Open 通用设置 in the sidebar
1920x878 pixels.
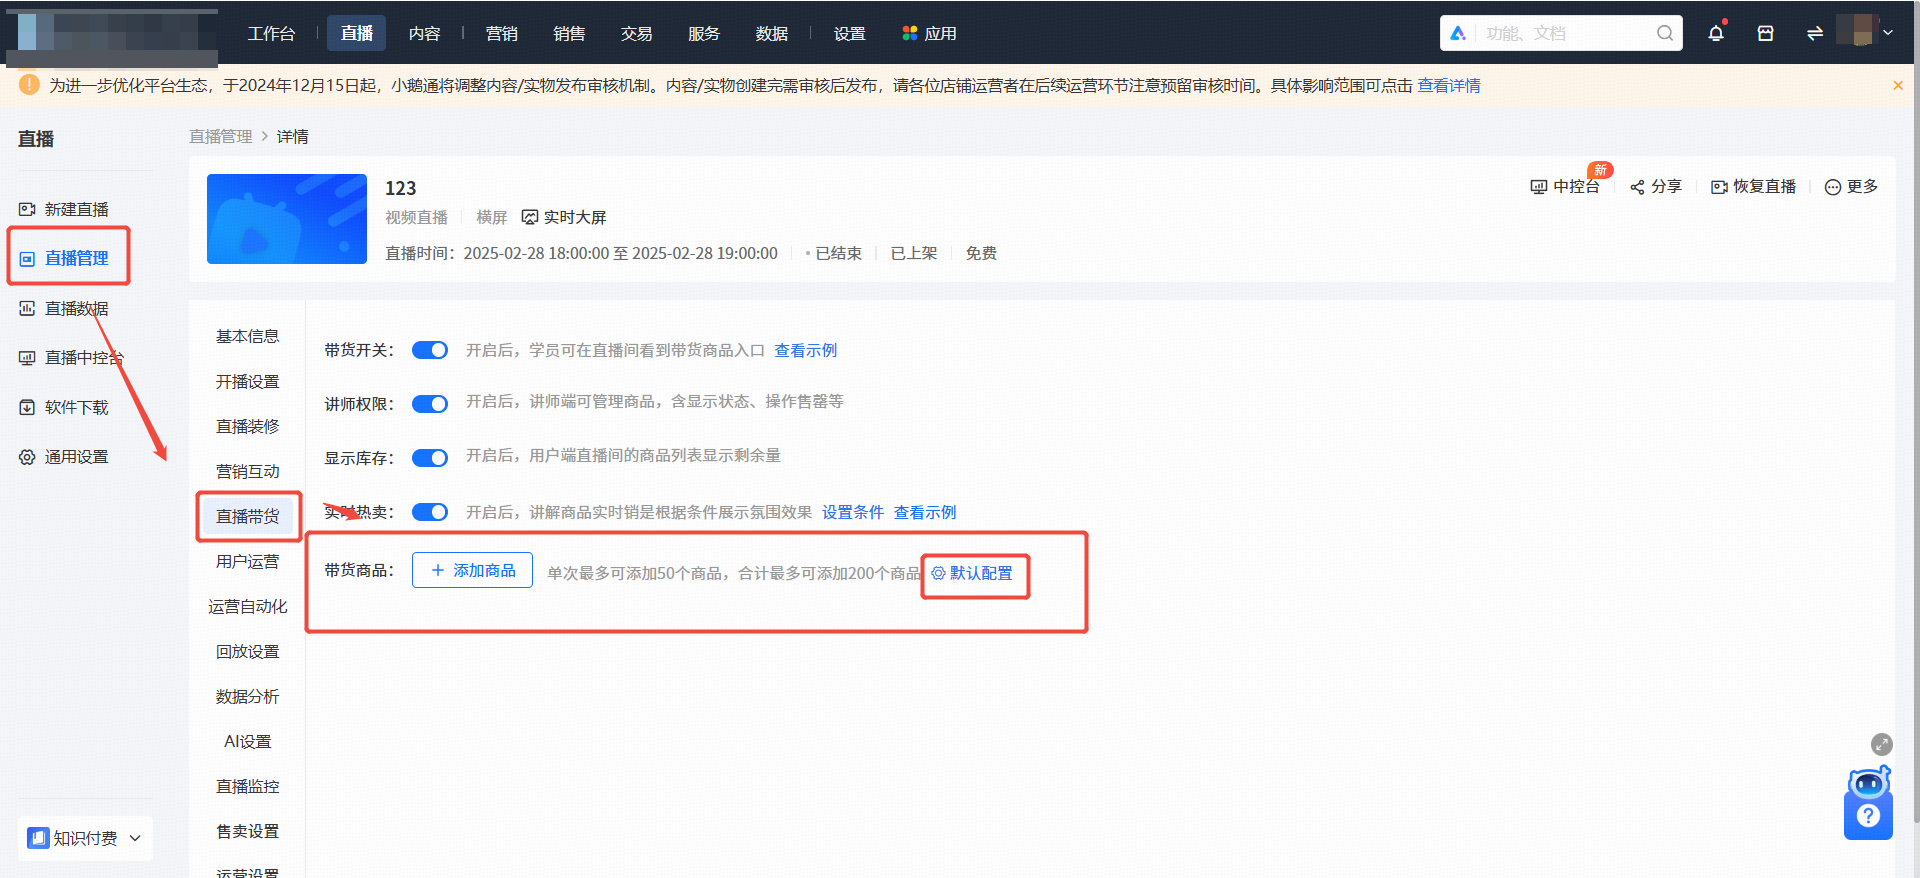point(64,456)
